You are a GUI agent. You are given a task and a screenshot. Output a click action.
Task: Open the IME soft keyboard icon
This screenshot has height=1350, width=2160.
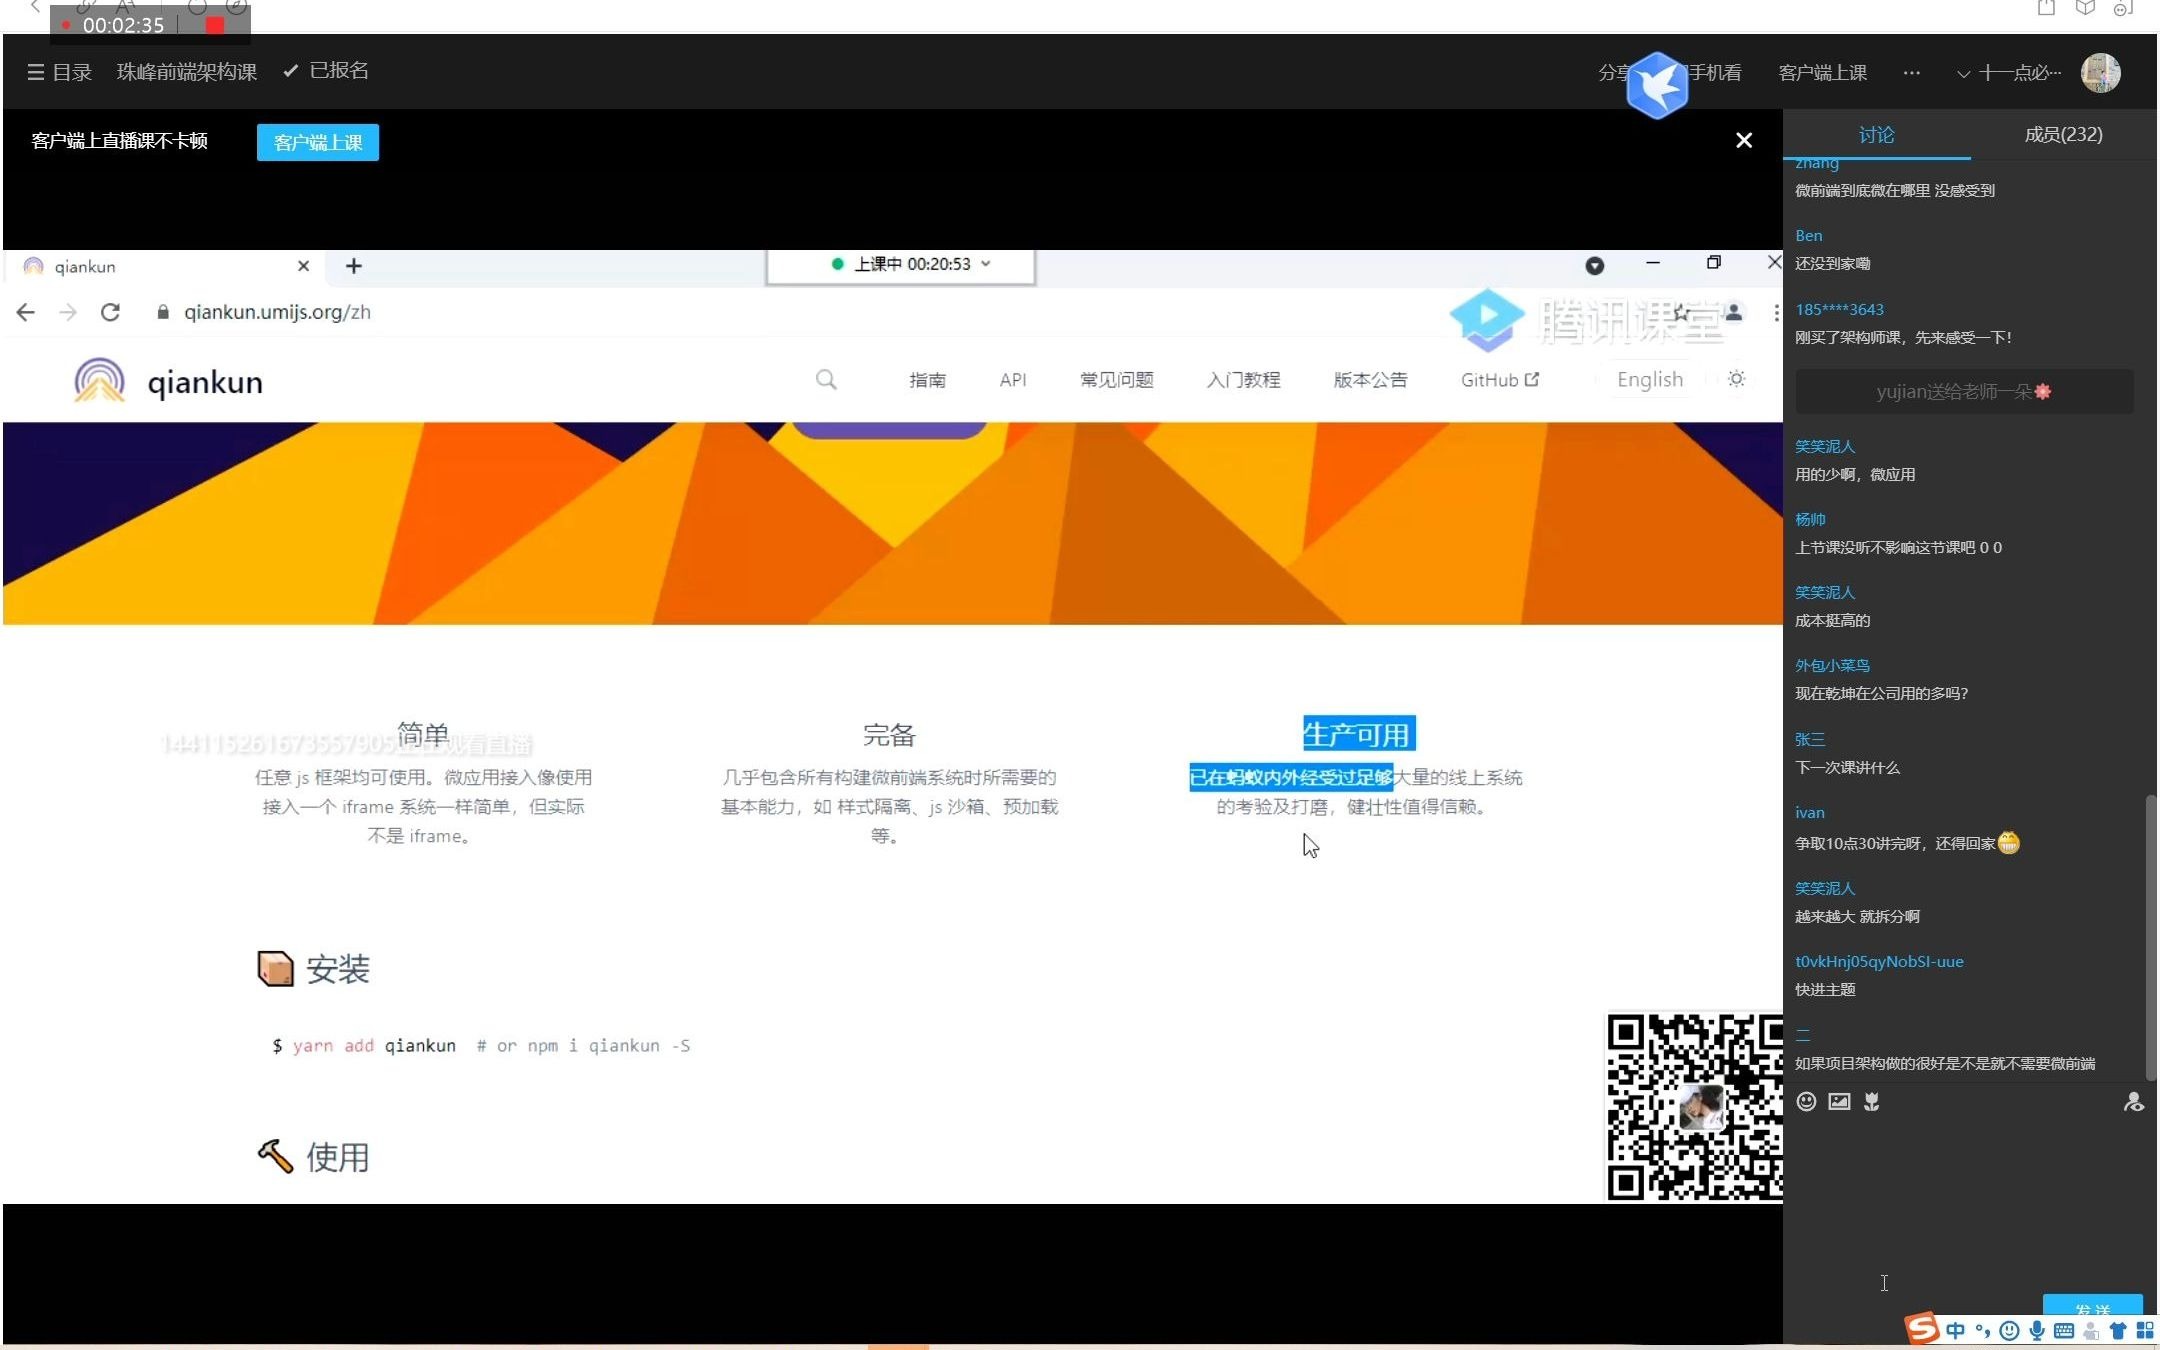coord(2064,1330)
